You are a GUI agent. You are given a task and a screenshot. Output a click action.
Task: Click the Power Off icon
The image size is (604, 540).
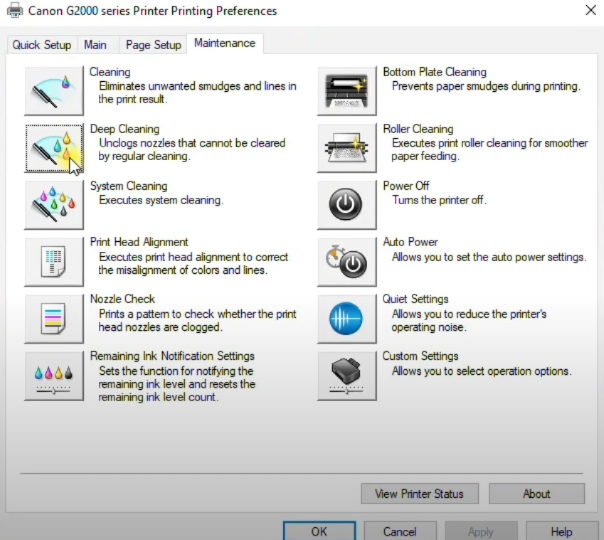(347, 205)
